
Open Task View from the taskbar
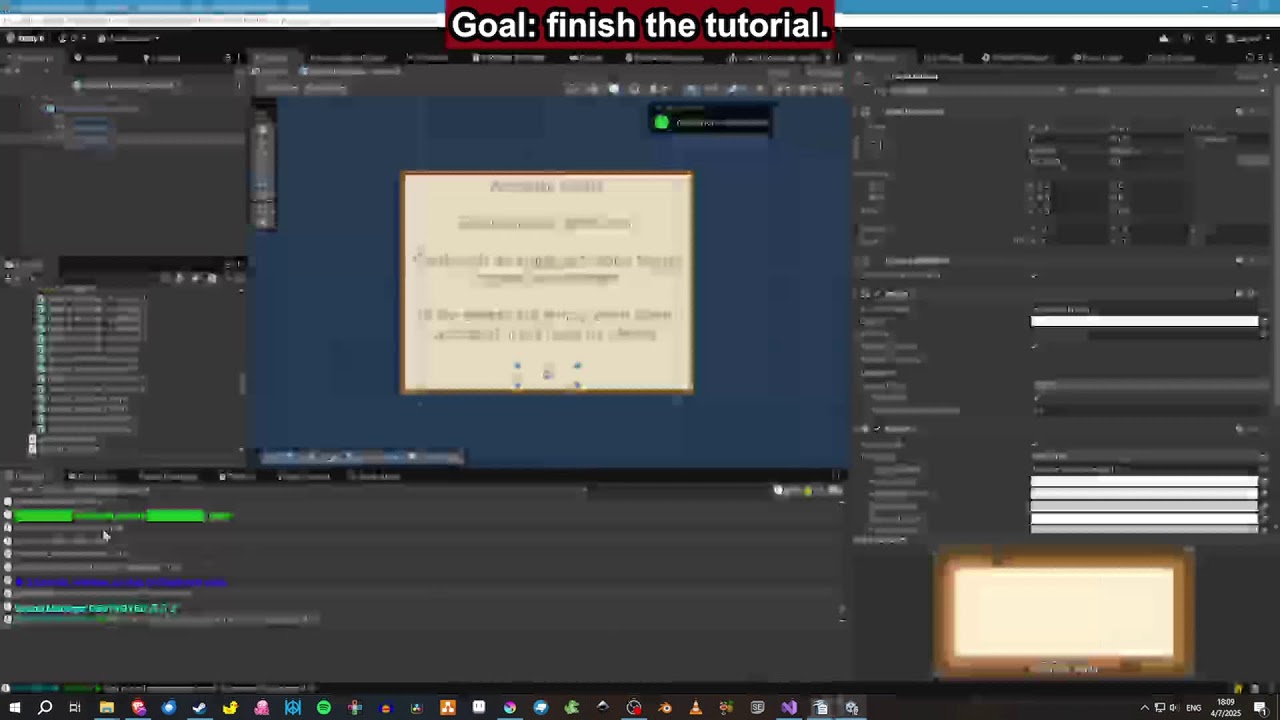point(75,708)
